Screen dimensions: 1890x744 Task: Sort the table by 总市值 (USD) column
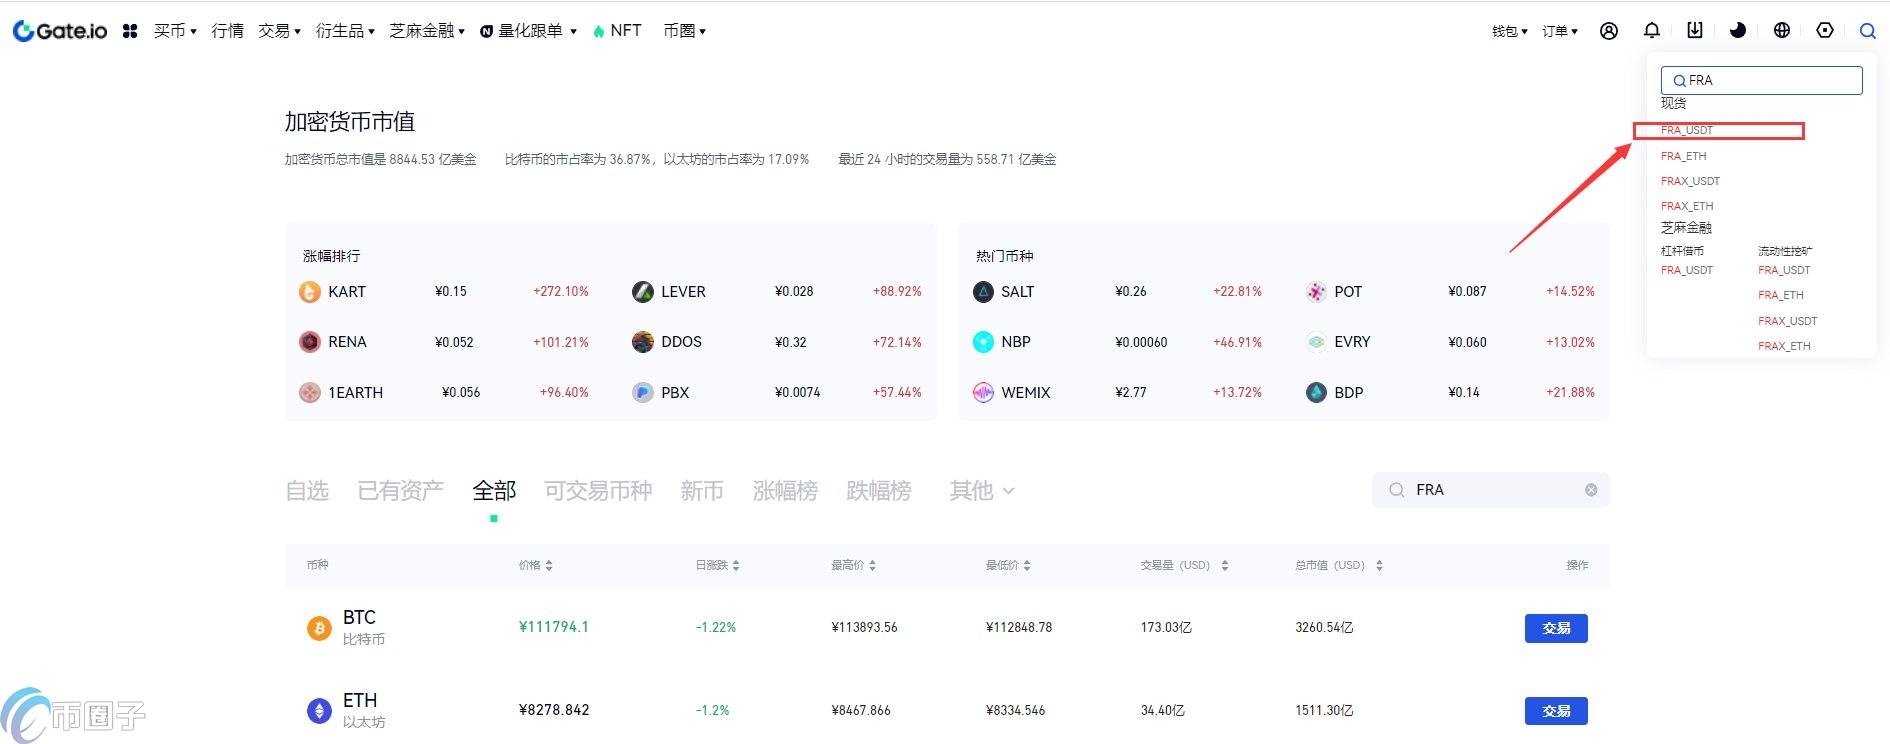click(1340, 566)
